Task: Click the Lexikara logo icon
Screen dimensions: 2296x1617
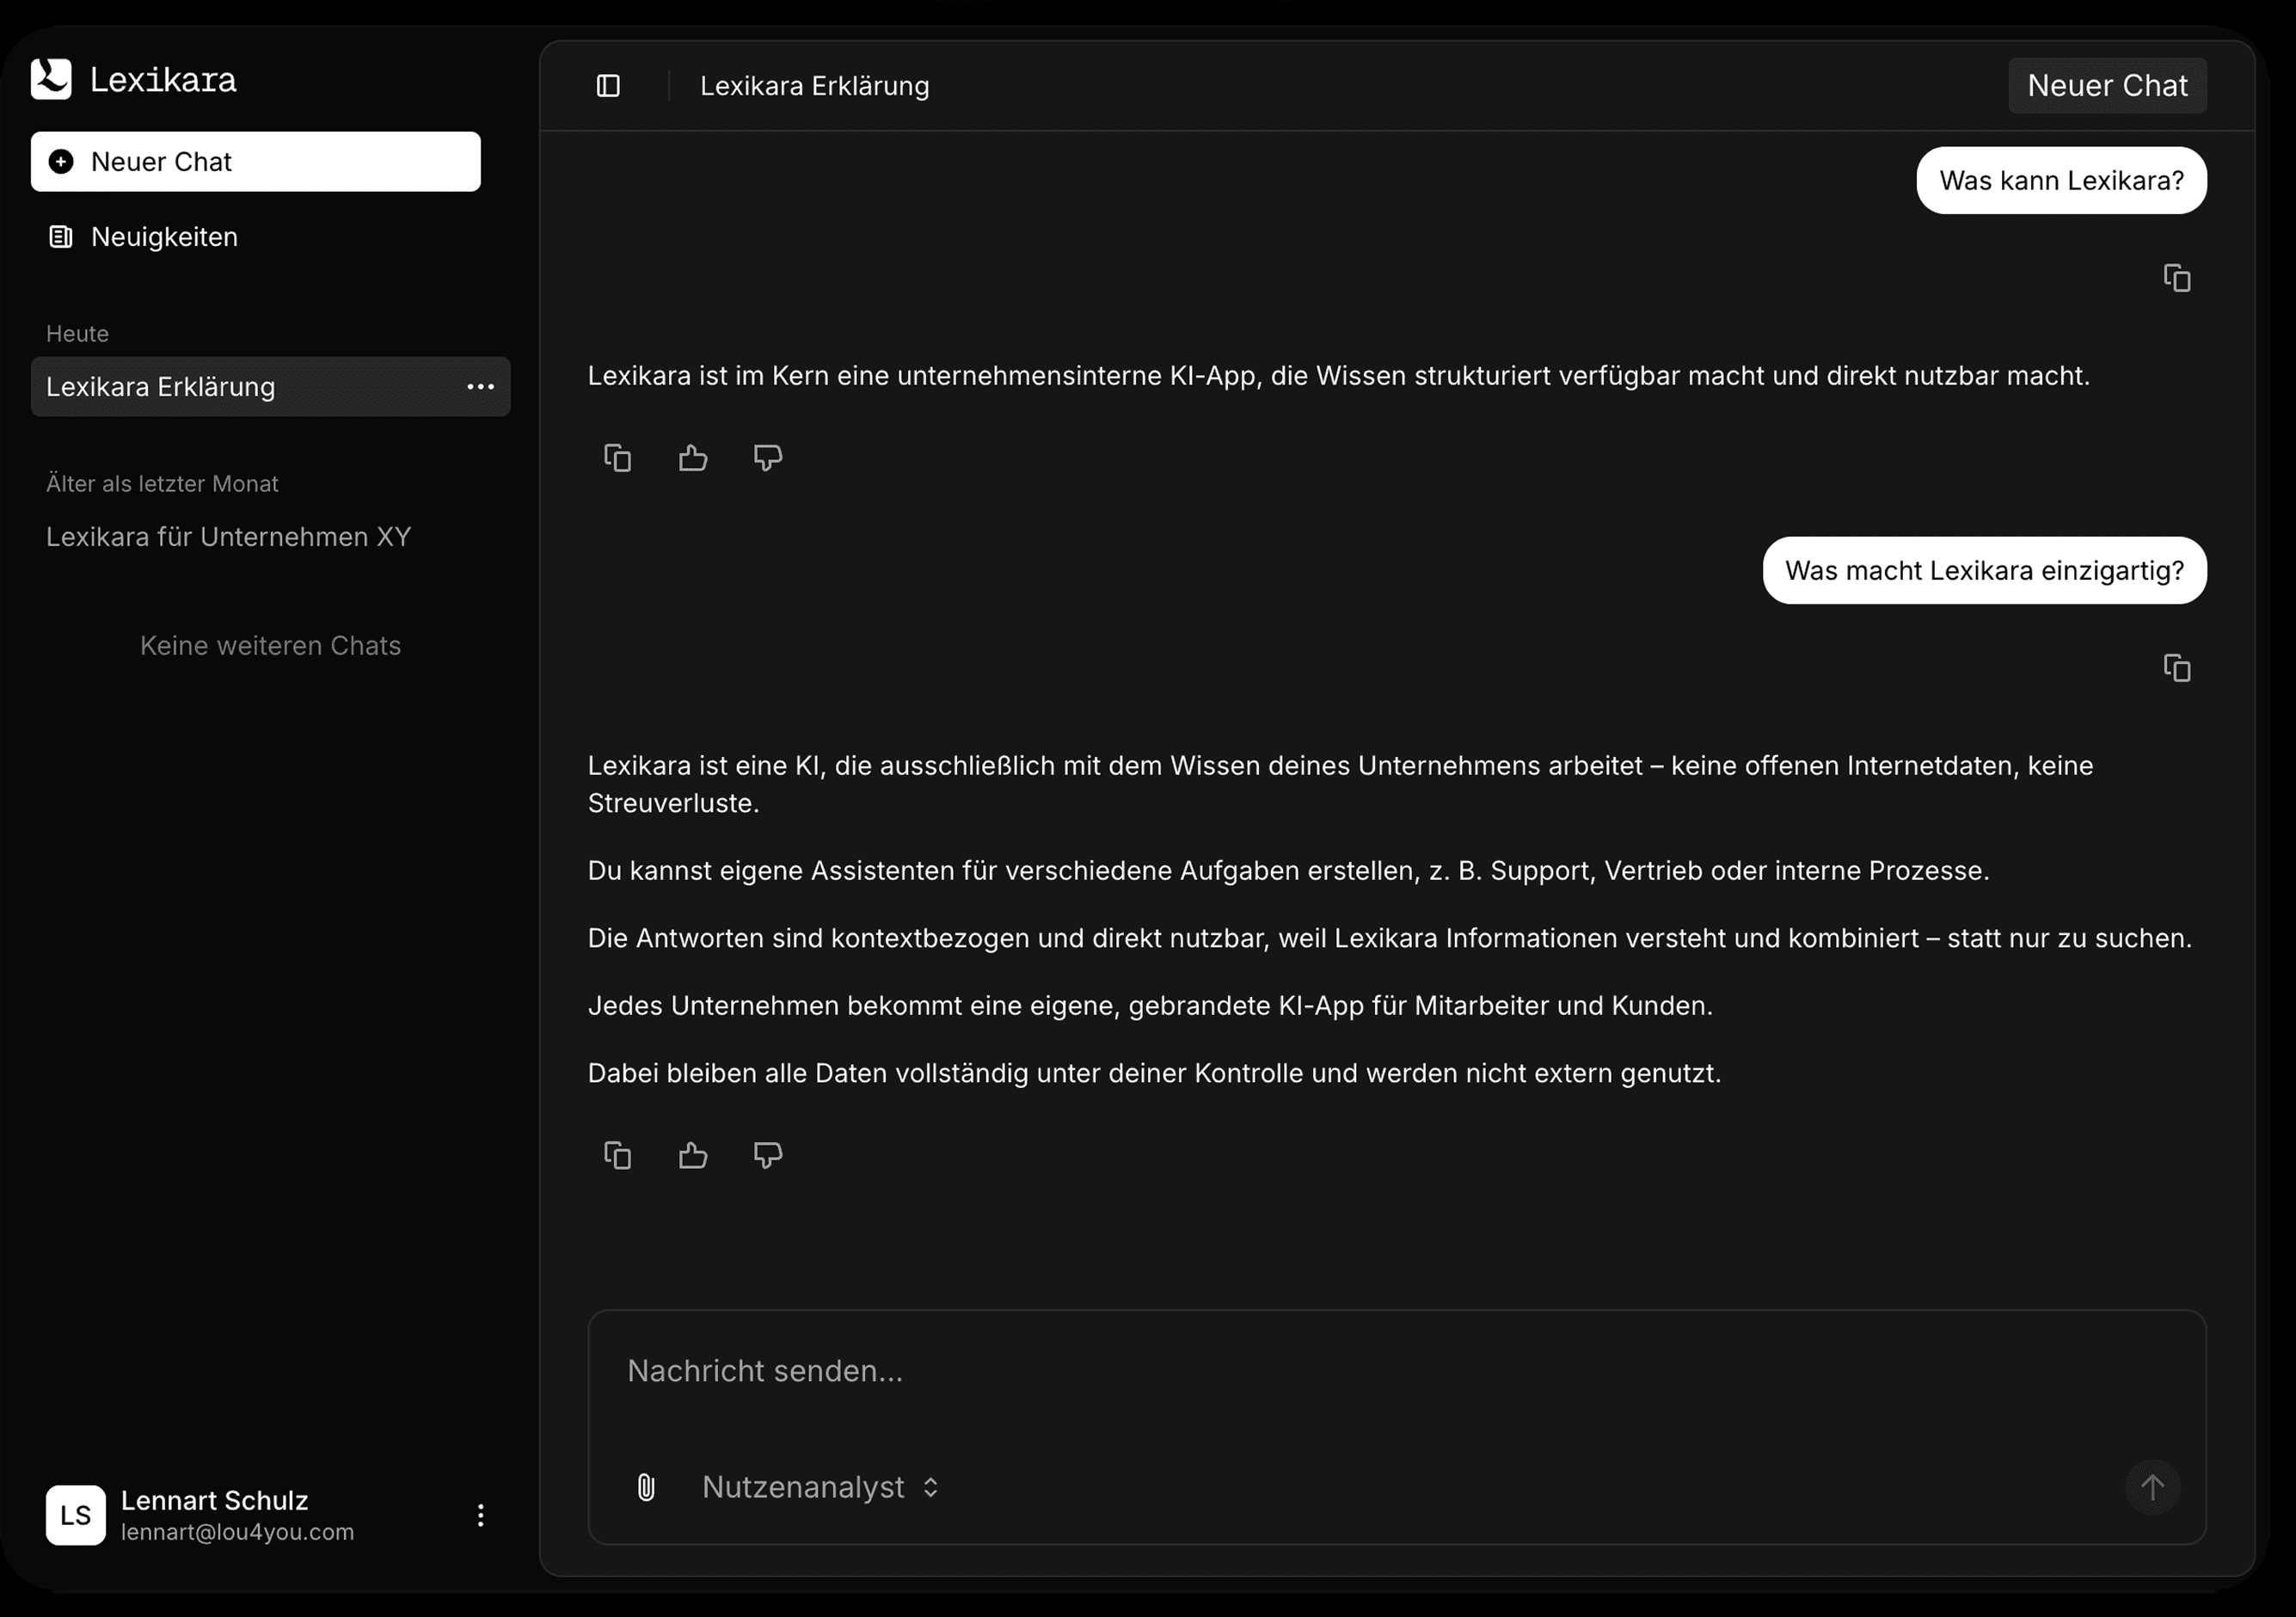Action: pos(51,79)
